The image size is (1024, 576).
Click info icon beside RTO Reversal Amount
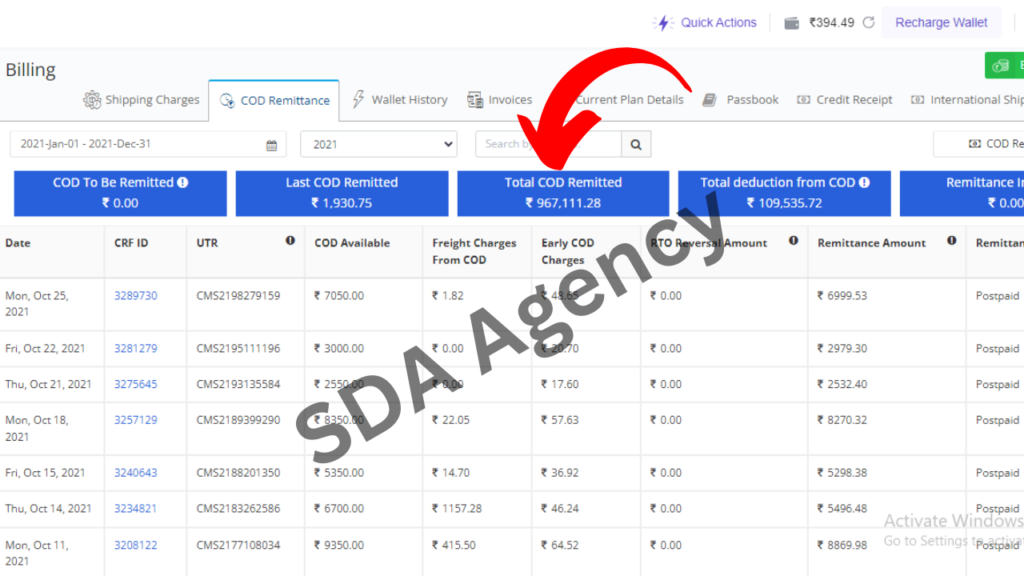[x=793, y=241]
